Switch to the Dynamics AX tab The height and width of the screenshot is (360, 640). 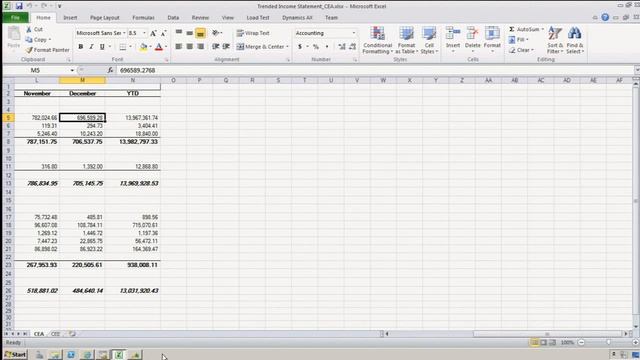pyautogui.click(x=297, y=18)
